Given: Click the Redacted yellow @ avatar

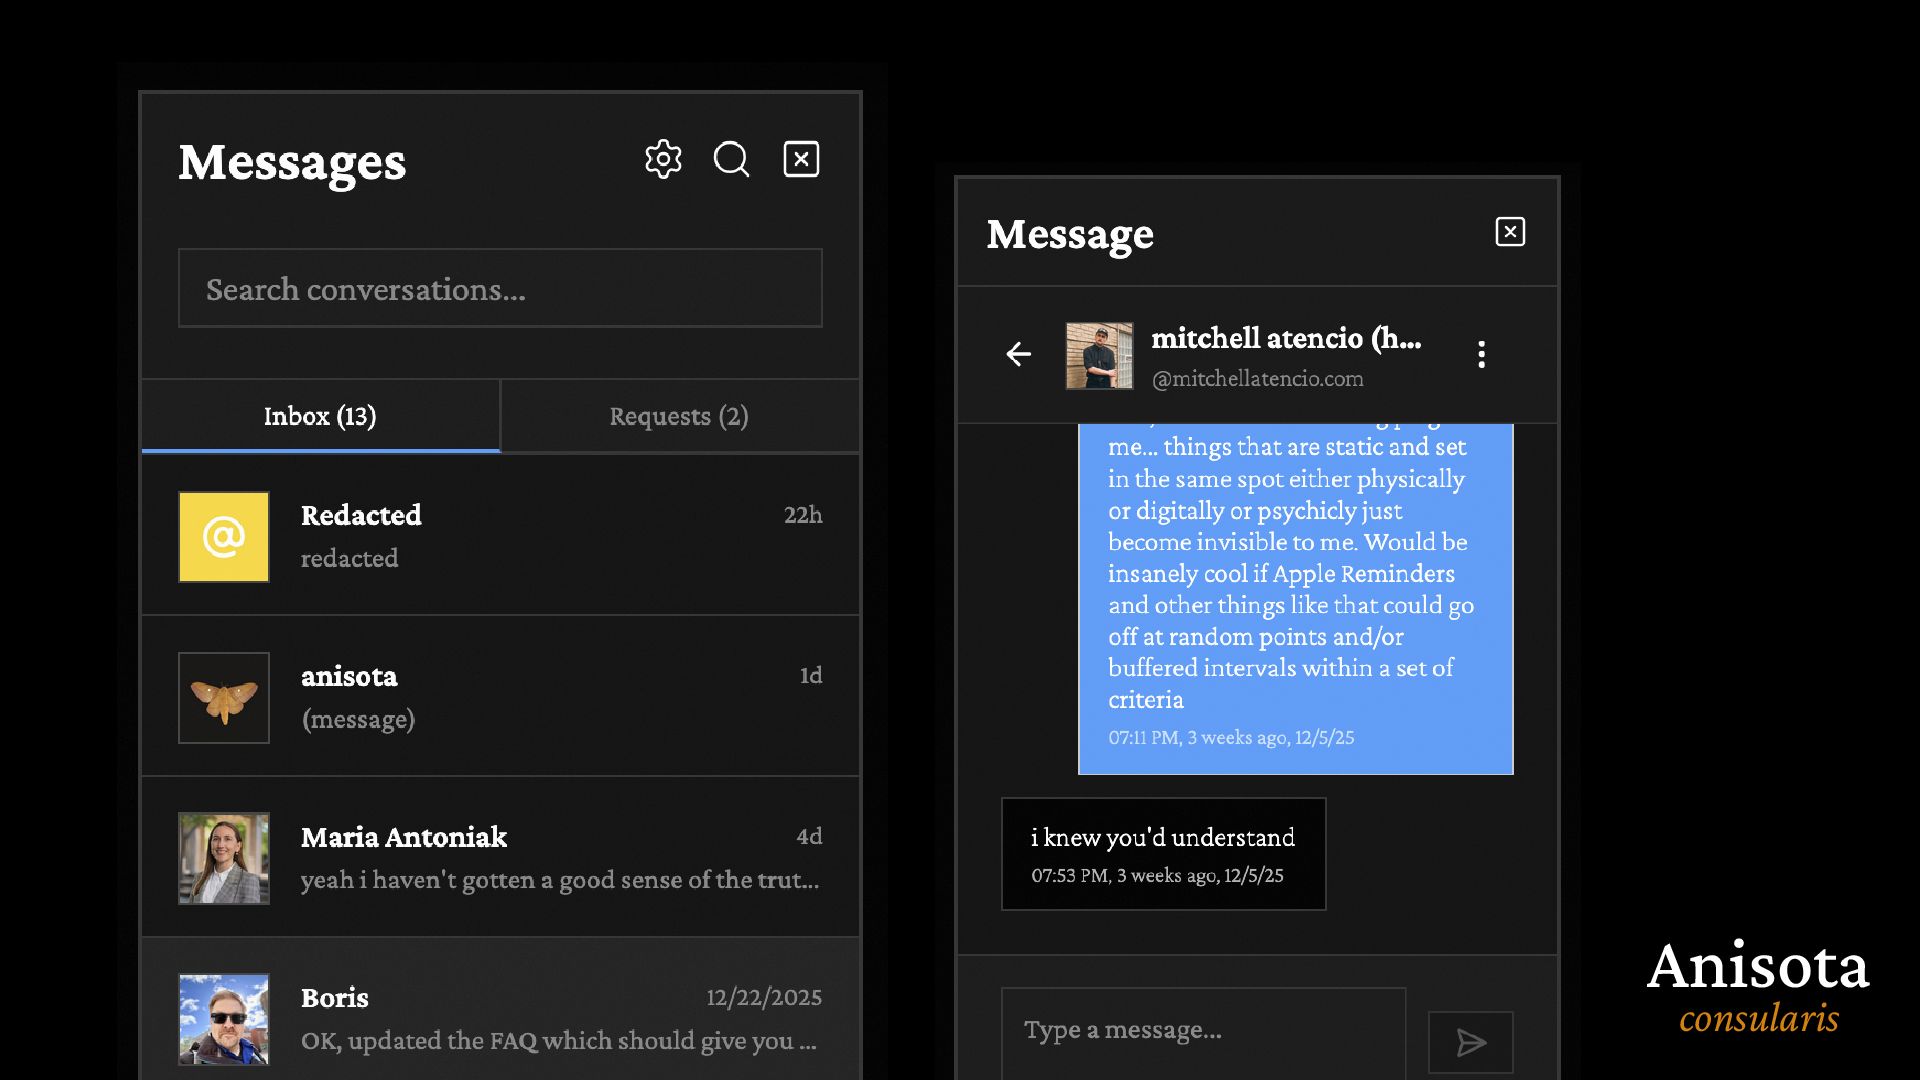Looking at the screenshot, I should (x=224, y=537).
